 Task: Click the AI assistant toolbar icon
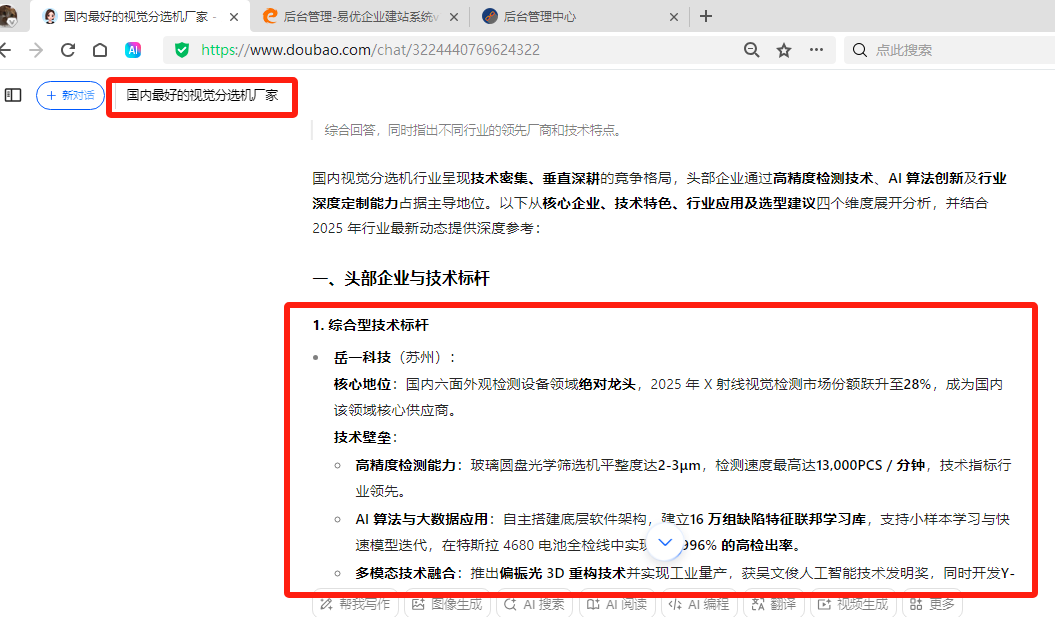pyautogui.click(x=133, y=50)
